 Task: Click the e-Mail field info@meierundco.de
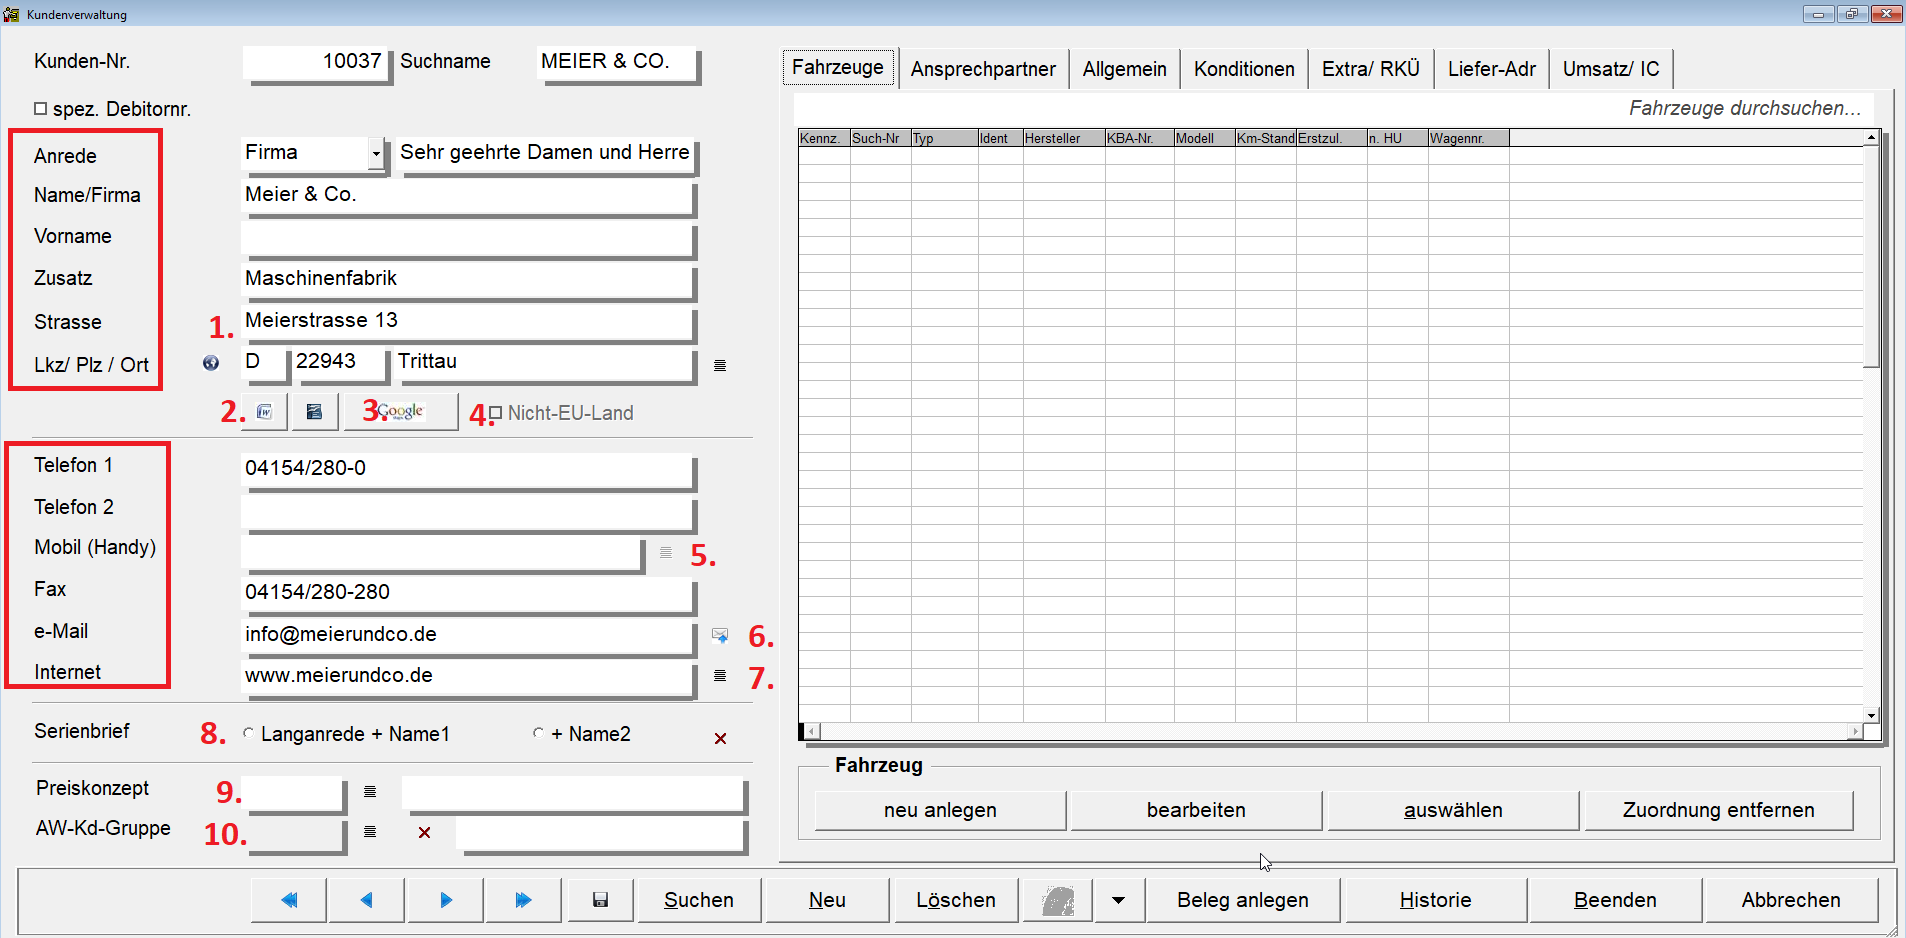tap(467, 635)
